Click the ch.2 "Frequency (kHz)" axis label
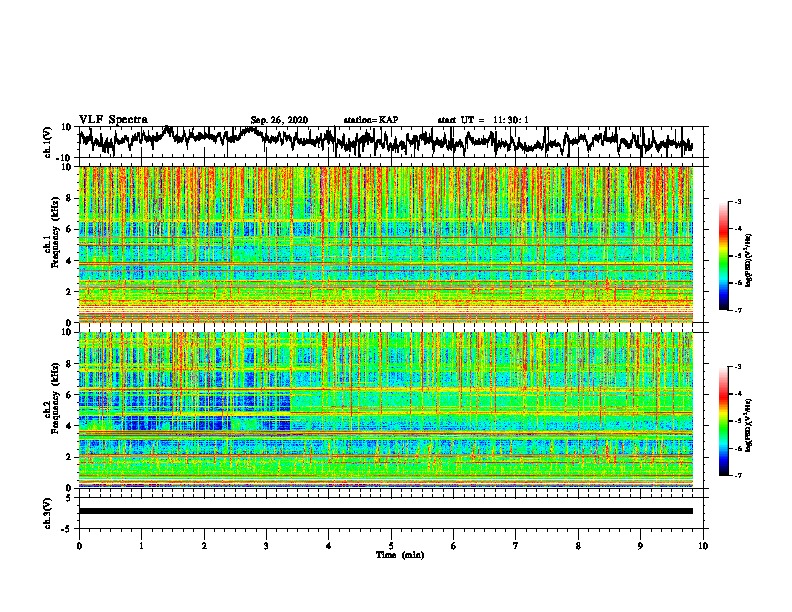The width and height of the screenshot is (792, 612). pos(55,398)
